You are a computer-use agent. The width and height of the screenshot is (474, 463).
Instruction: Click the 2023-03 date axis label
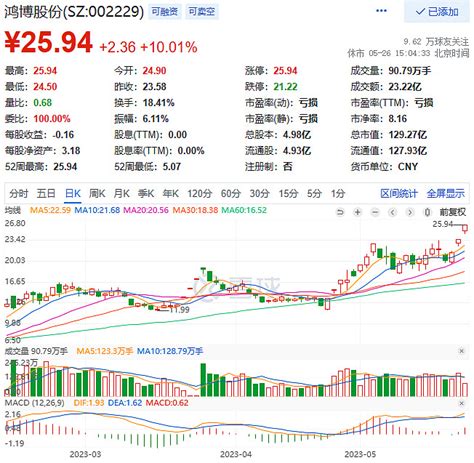85,454
